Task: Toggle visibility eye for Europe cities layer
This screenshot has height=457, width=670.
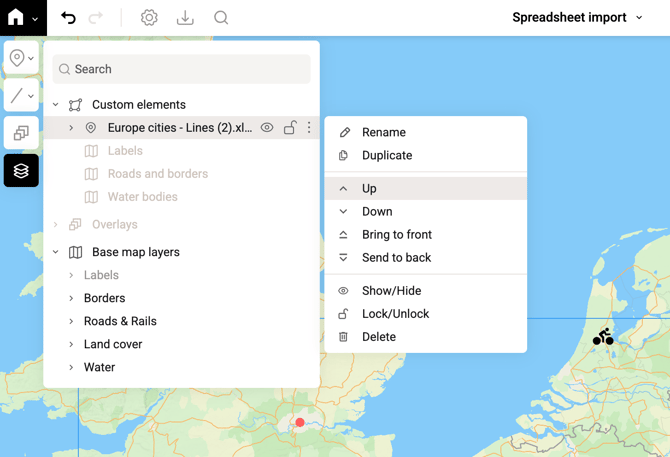Action: 267,128
